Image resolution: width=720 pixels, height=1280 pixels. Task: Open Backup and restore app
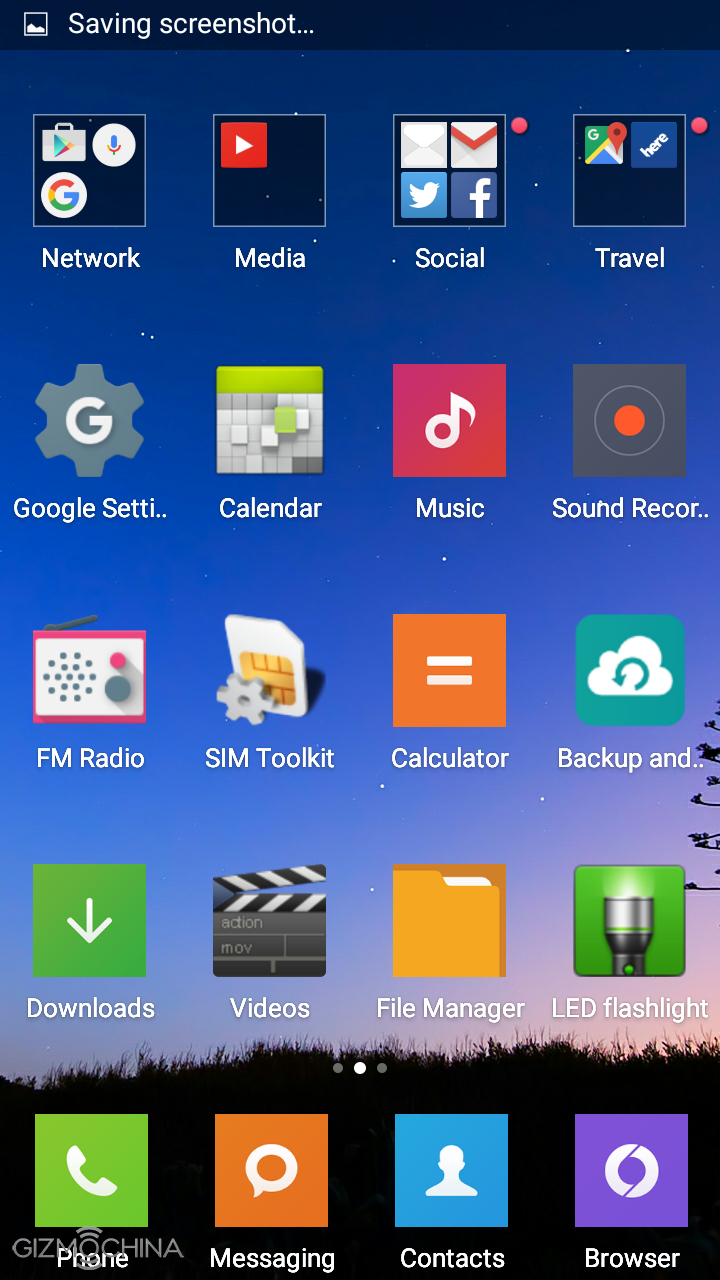(x=629, y=670)
